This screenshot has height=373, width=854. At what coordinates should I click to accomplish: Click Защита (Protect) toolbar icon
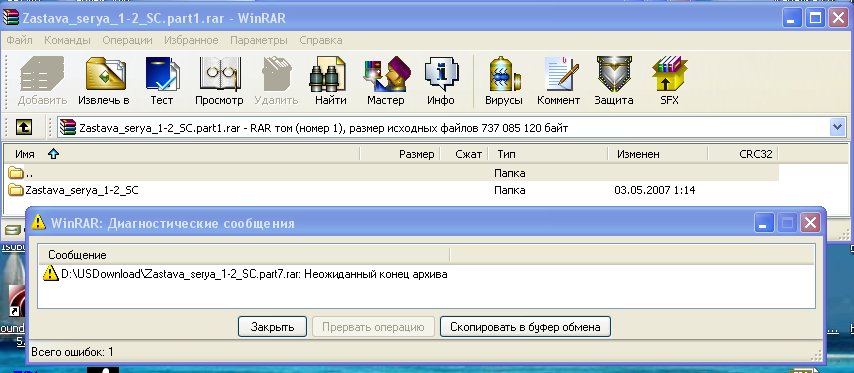click(614, 74)
